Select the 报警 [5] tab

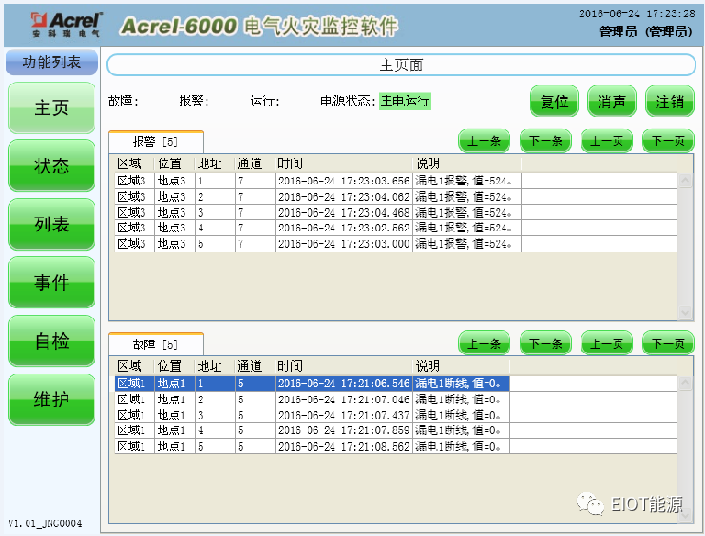point(156,142)
